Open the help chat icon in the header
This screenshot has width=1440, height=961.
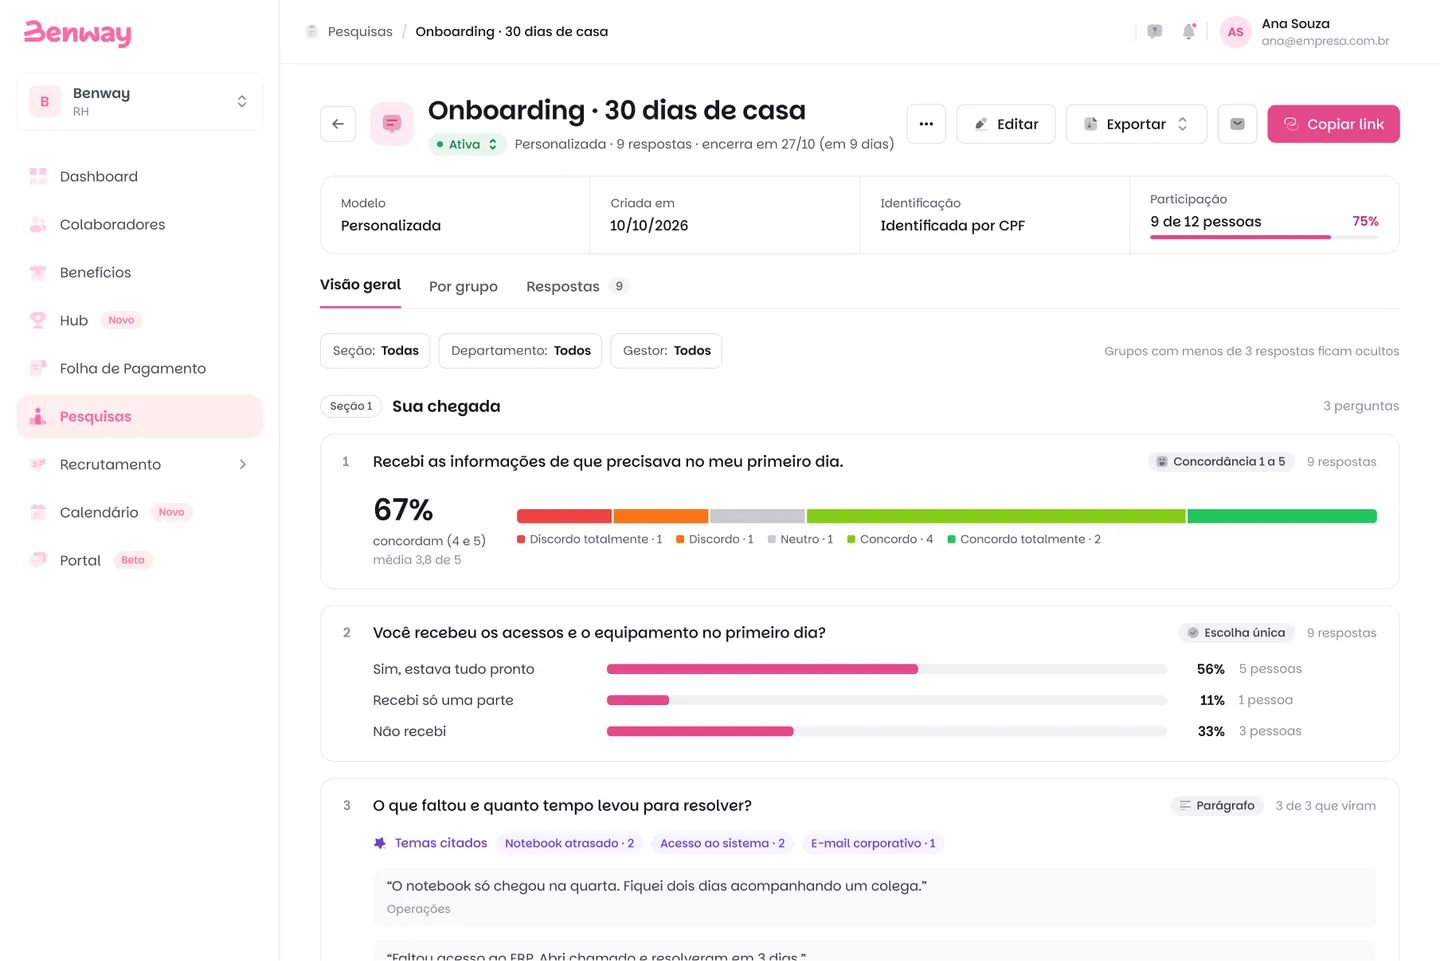pos(1155,32)
